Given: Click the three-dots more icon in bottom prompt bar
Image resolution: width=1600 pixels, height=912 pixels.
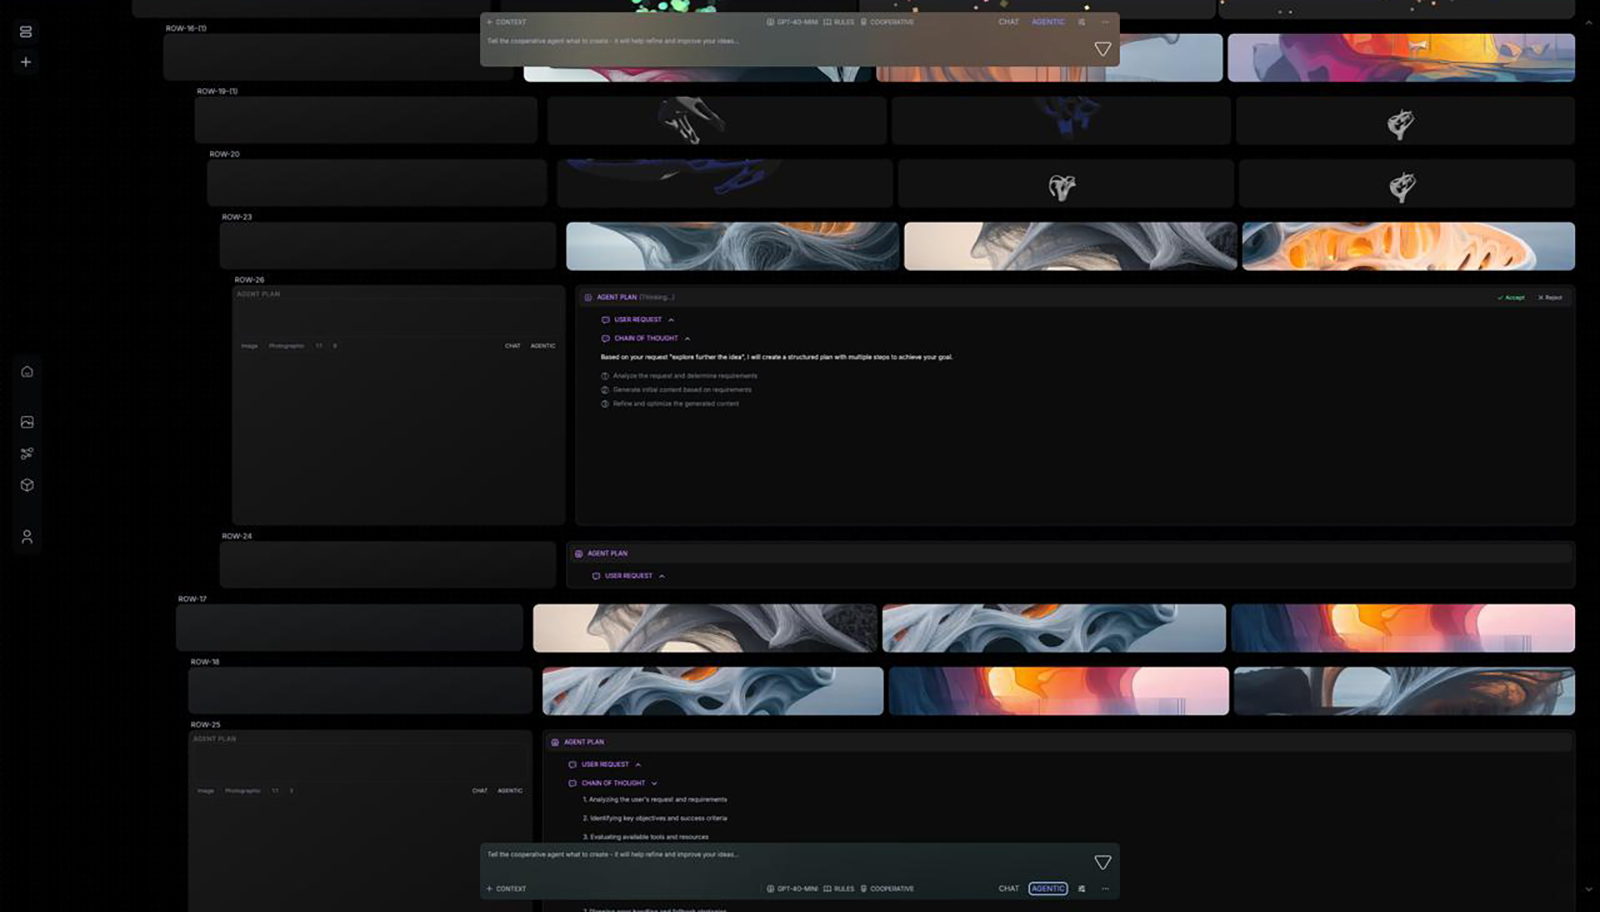Looking at the screenshot, I should [1105, 888].
